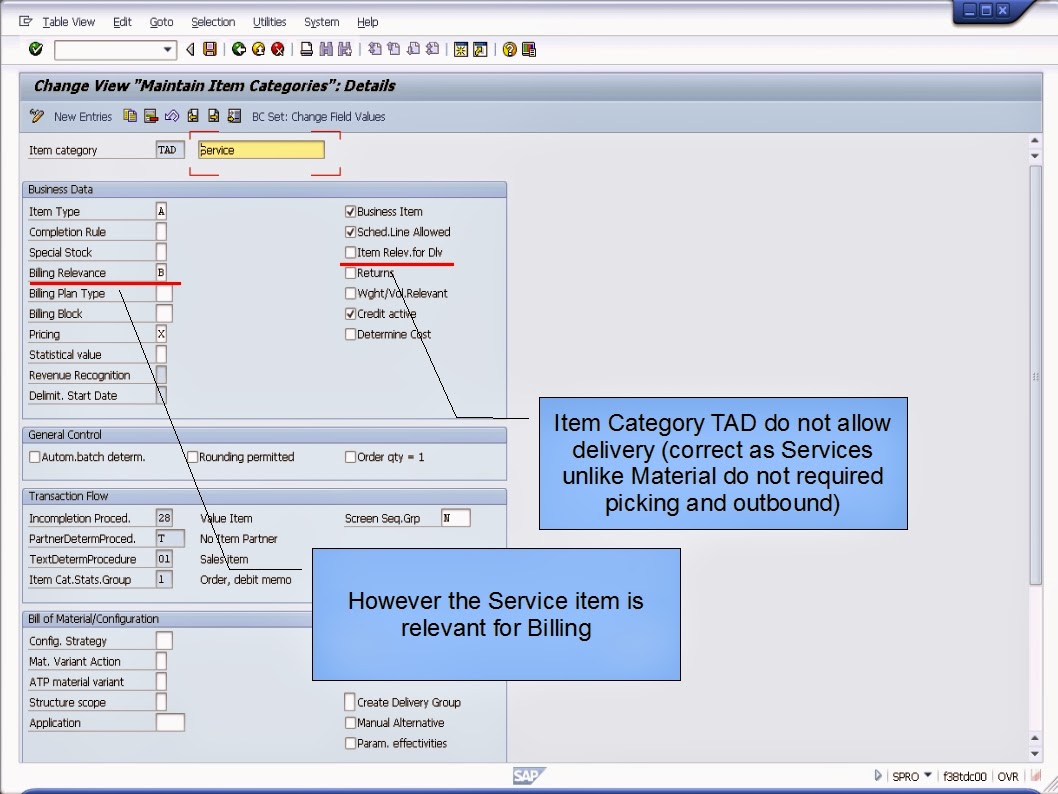Image resolution: width=1058 pixels, height=794 pixels.
Task: Click the Display/Change pencil icon
Action: click(36, 116)
